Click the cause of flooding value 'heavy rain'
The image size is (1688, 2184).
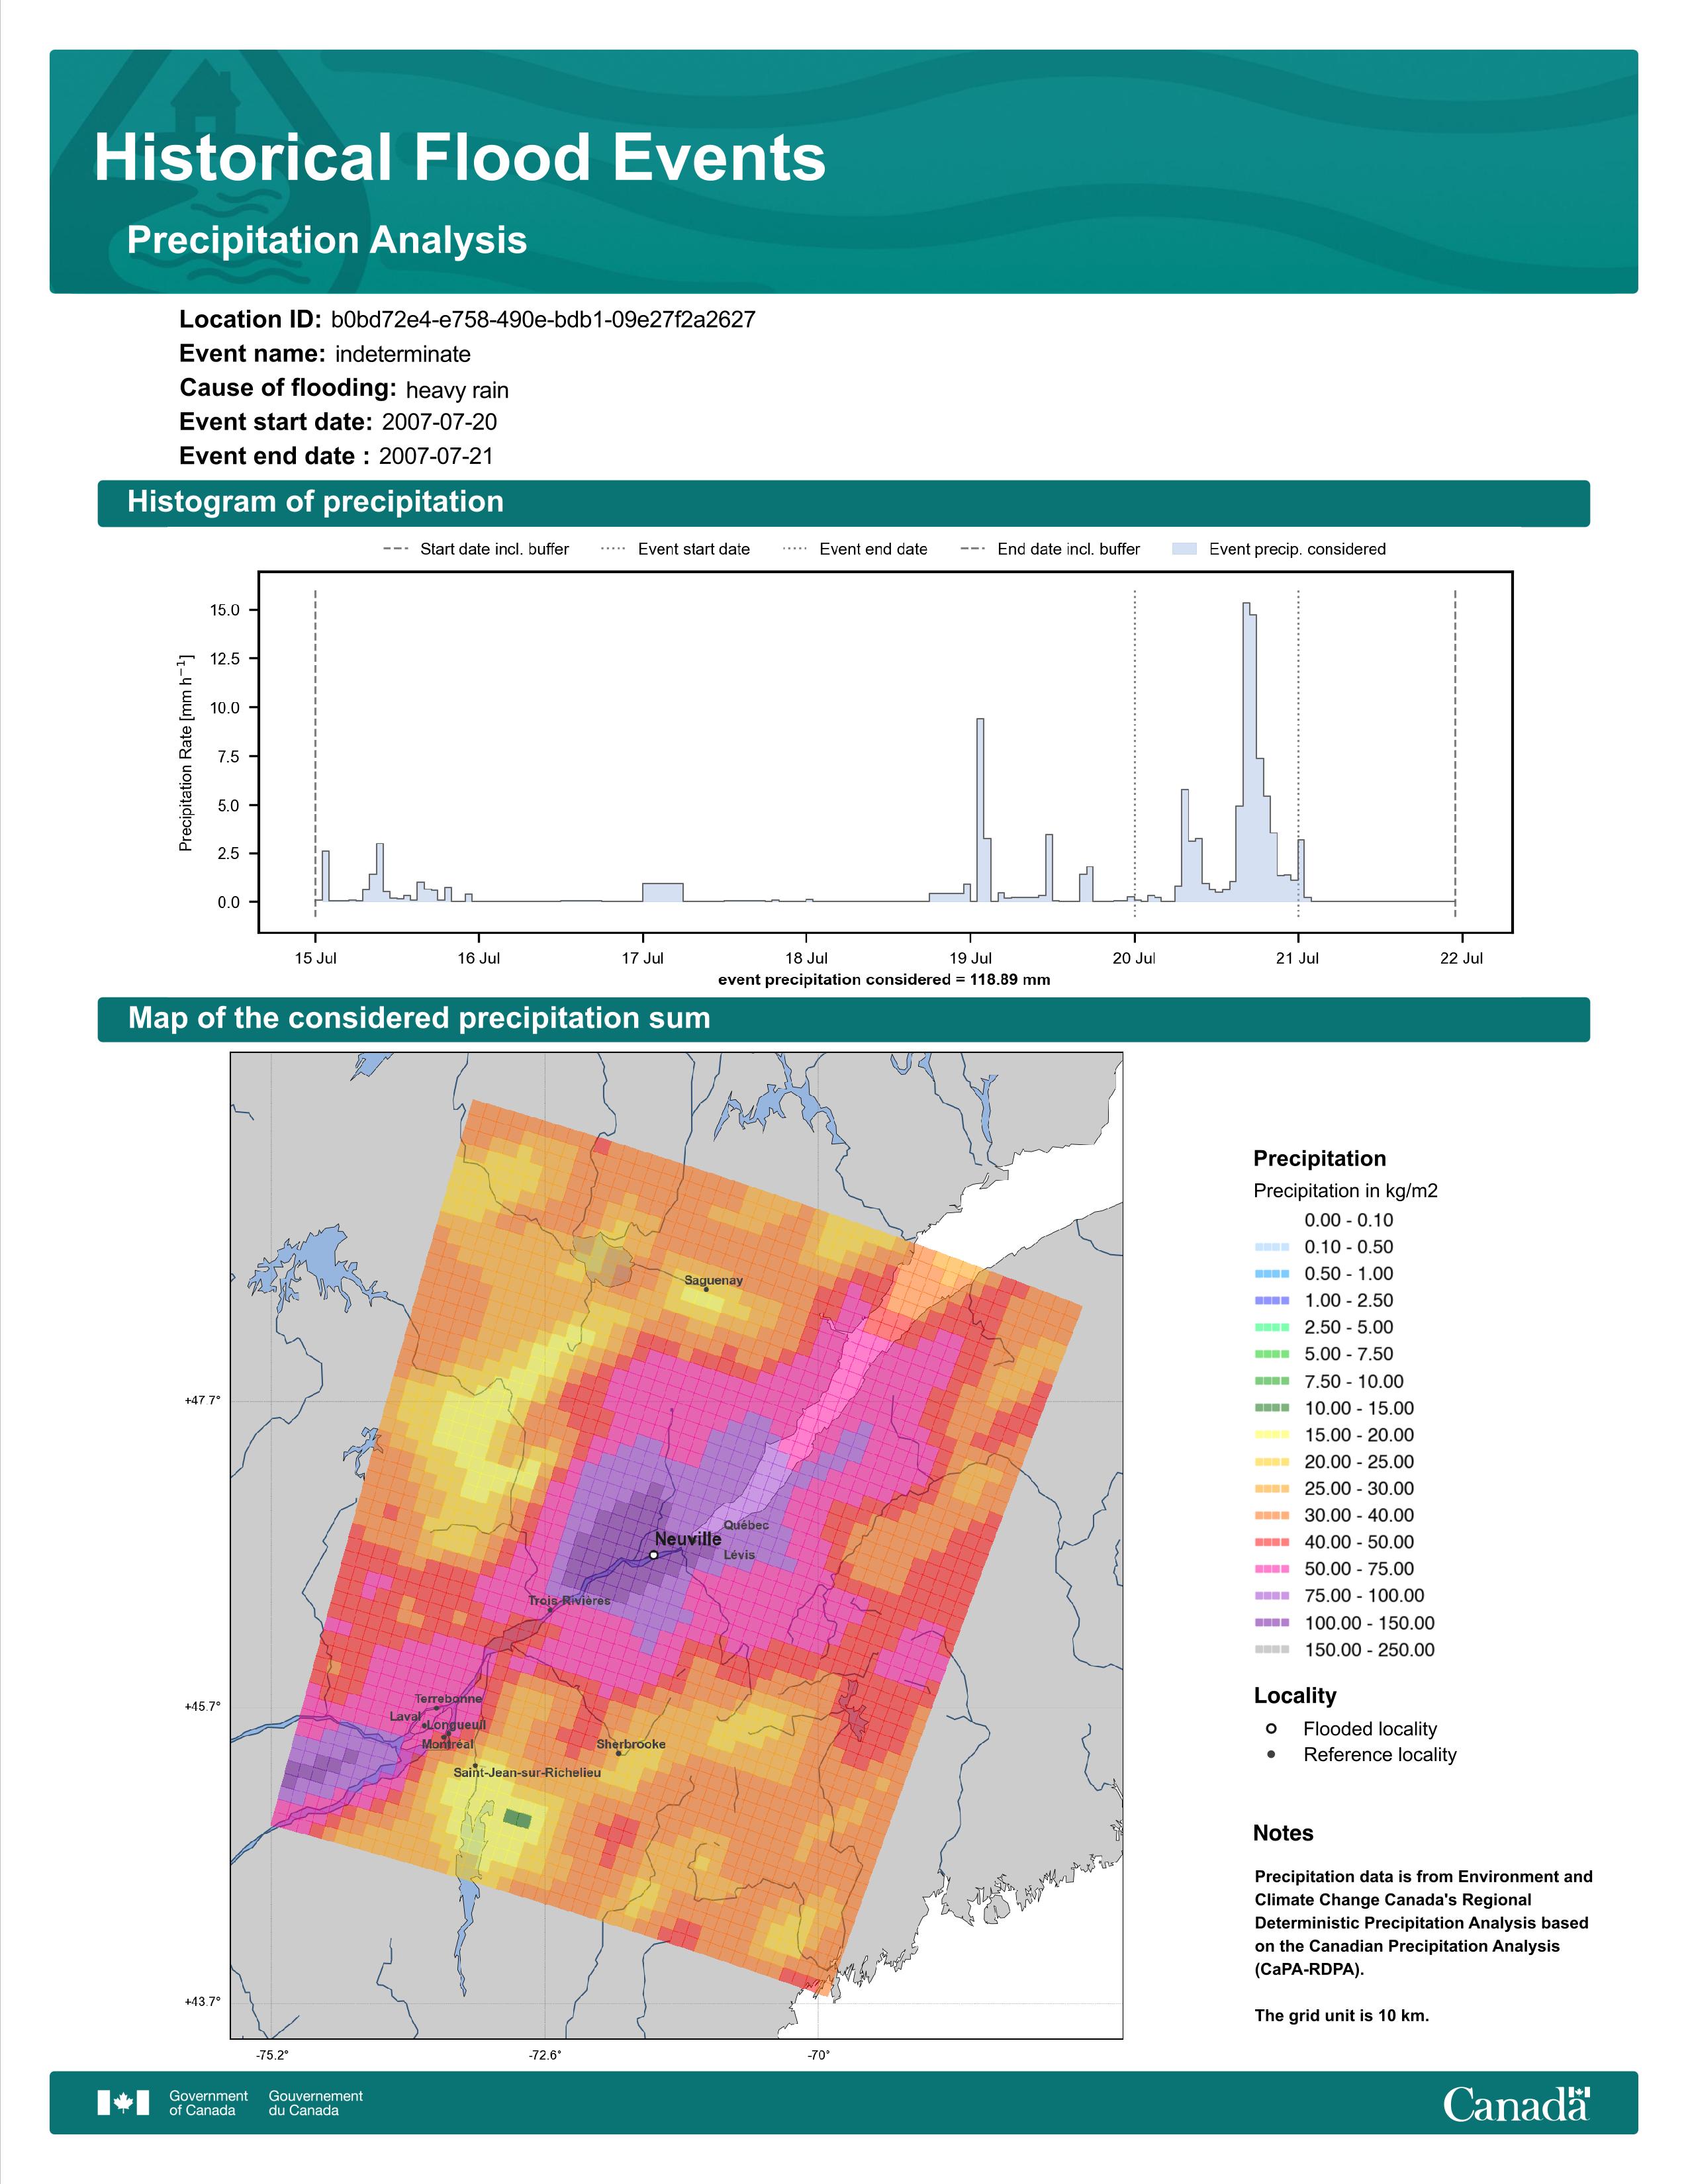click(x=457, y=390)
